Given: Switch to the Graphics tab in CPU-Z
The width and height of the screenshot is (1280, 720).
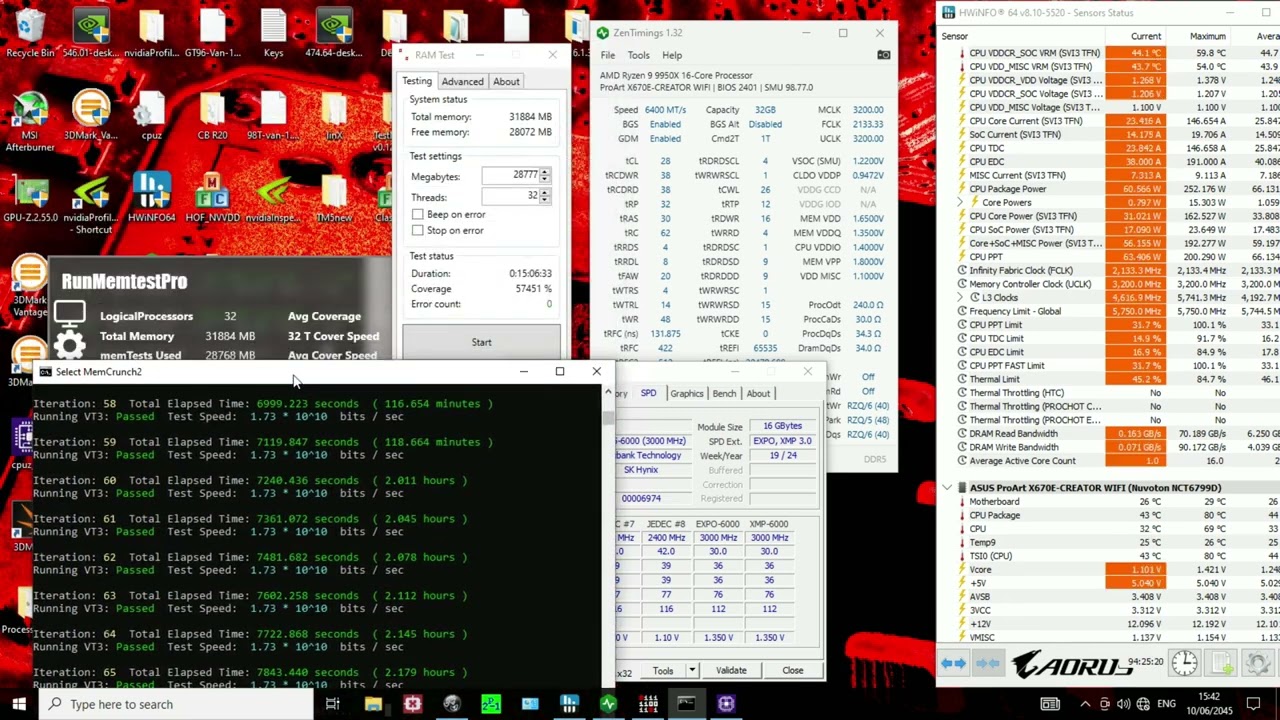Looking at the screenshot, I should [x=686, y=393].
